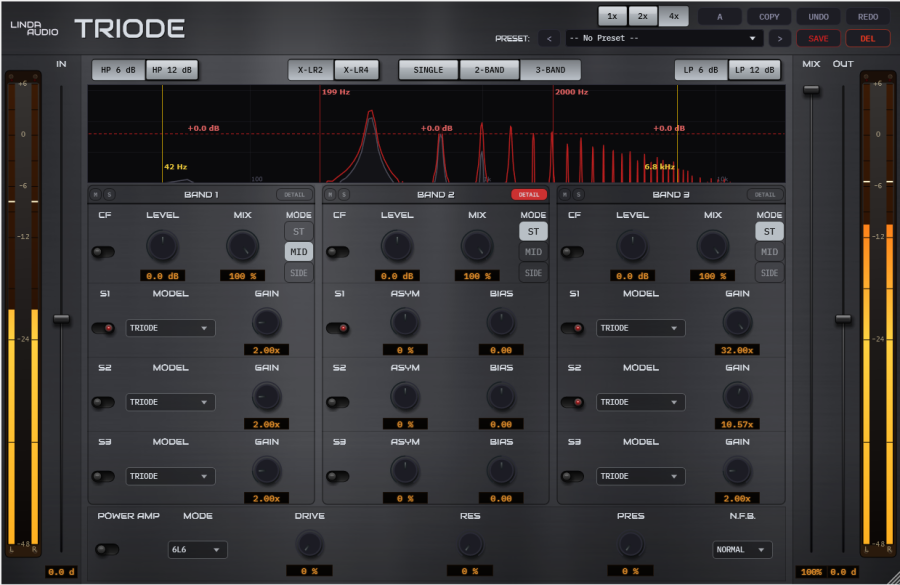Click the Band 1 MIX knob

(x=242, y=246)
